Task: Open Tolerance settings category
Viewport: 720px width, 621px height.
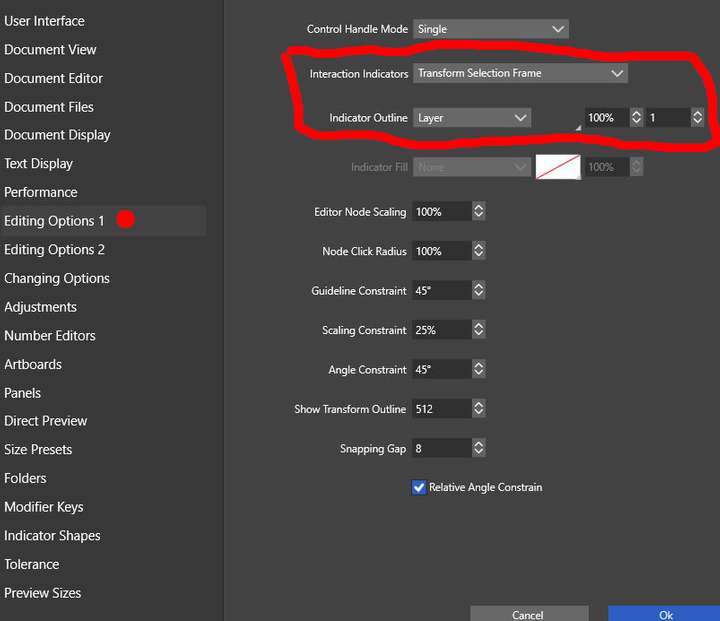Action: click(x=31, y=564)
